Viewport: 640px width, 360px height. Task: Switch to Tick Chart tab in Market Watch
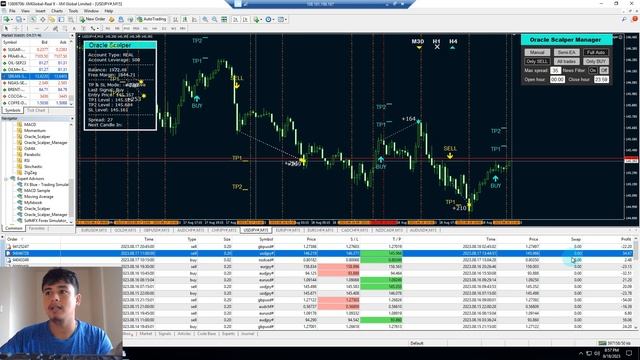click(36, 111)
